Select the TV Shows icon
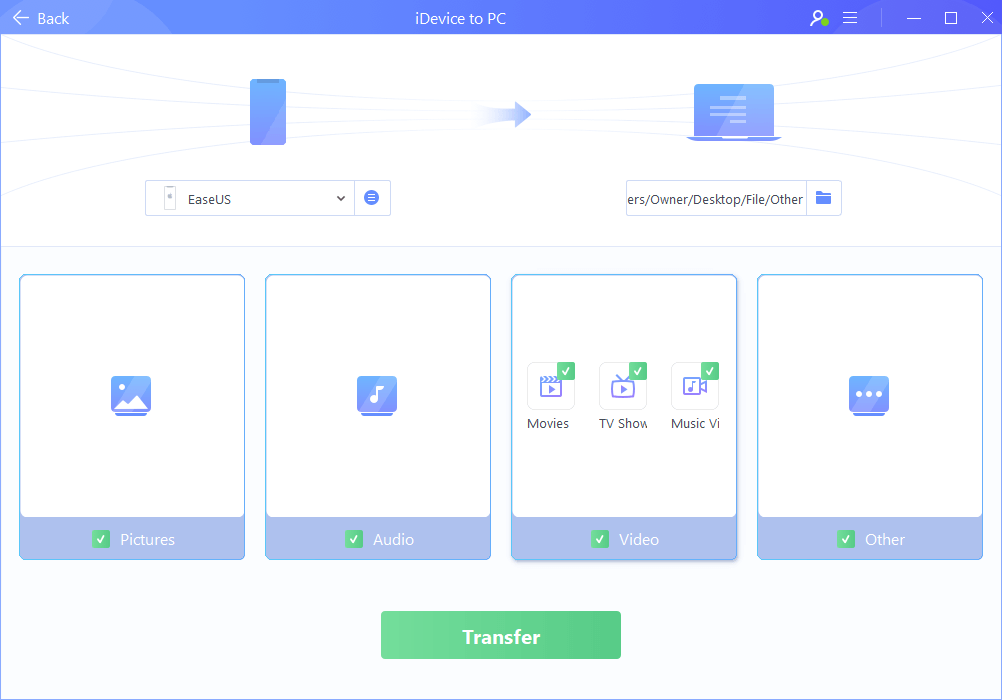This screenshot has height=700, width=1002. click(x=623, y=386)
